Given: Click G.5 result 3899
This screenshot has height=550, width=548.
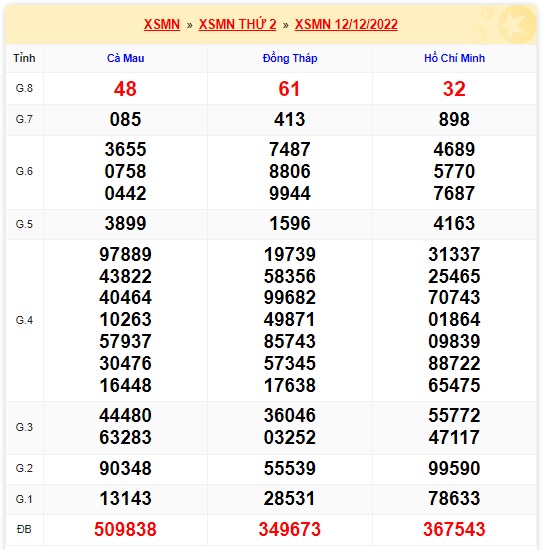Looking at the screenshot, I should [x=125, y=223].
